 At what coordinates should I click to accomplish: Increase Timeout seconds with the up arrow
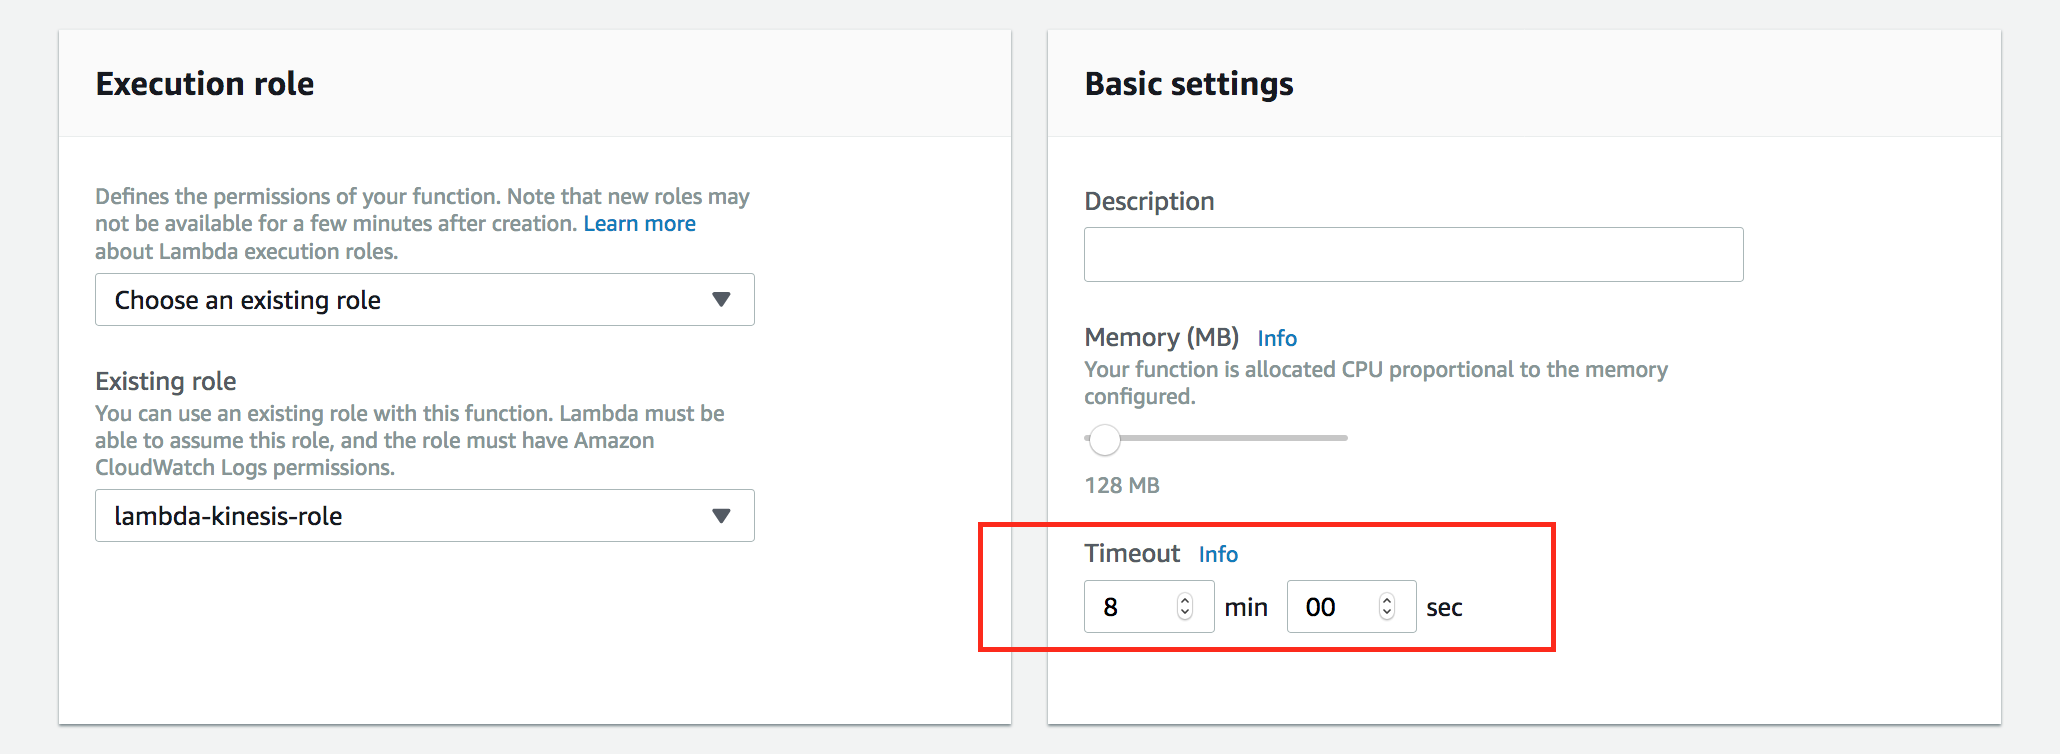(1387, 600)
